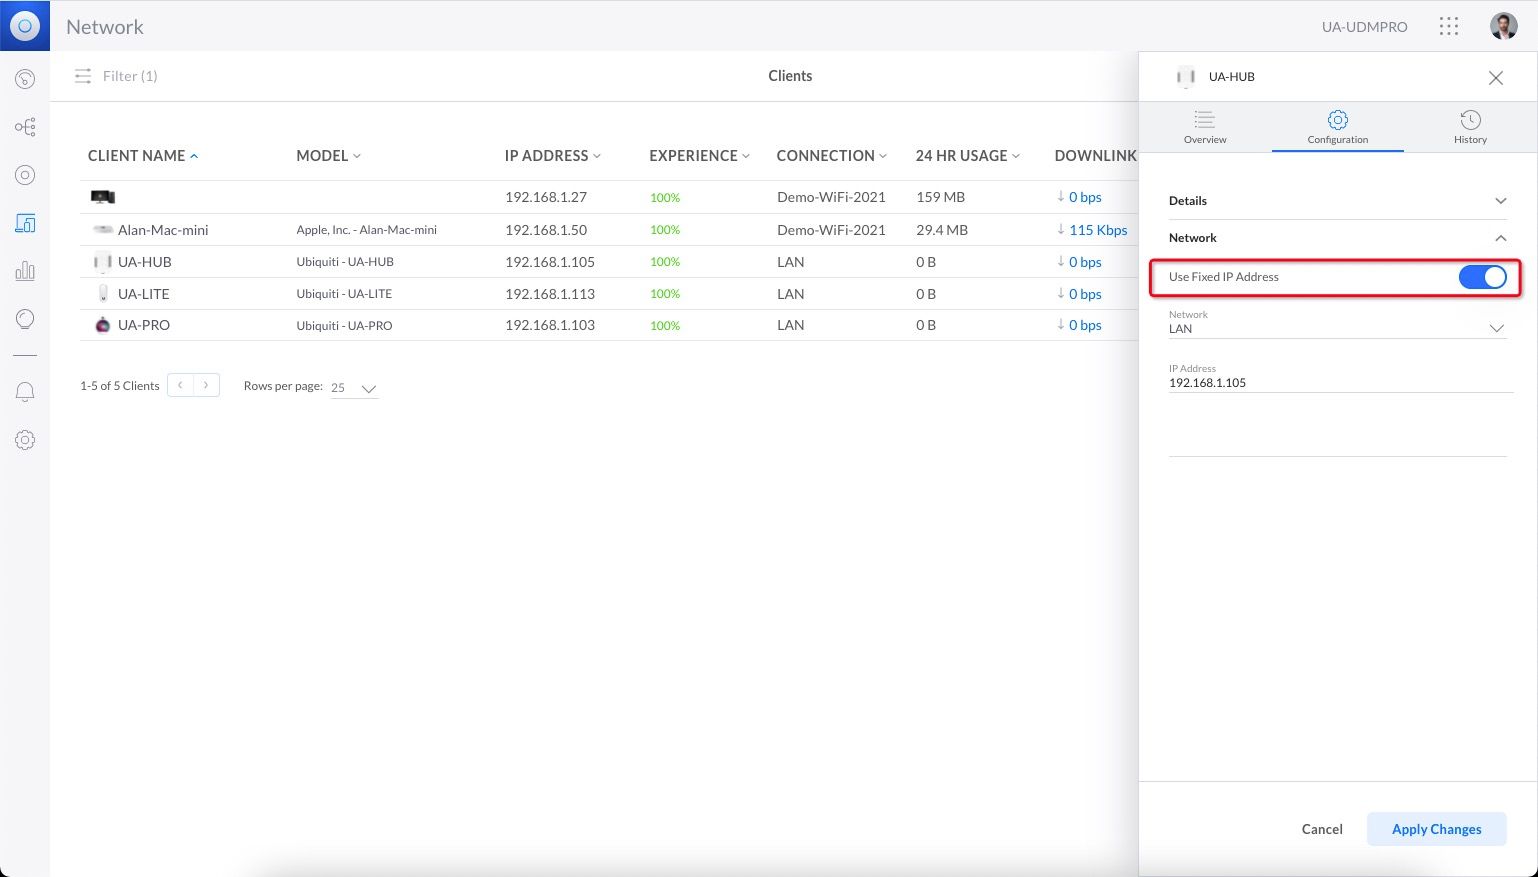Image resolution: width=1538 pixels, height=877 pixels.
Task: Click the user profile avatar
Action: point(1503,26)
